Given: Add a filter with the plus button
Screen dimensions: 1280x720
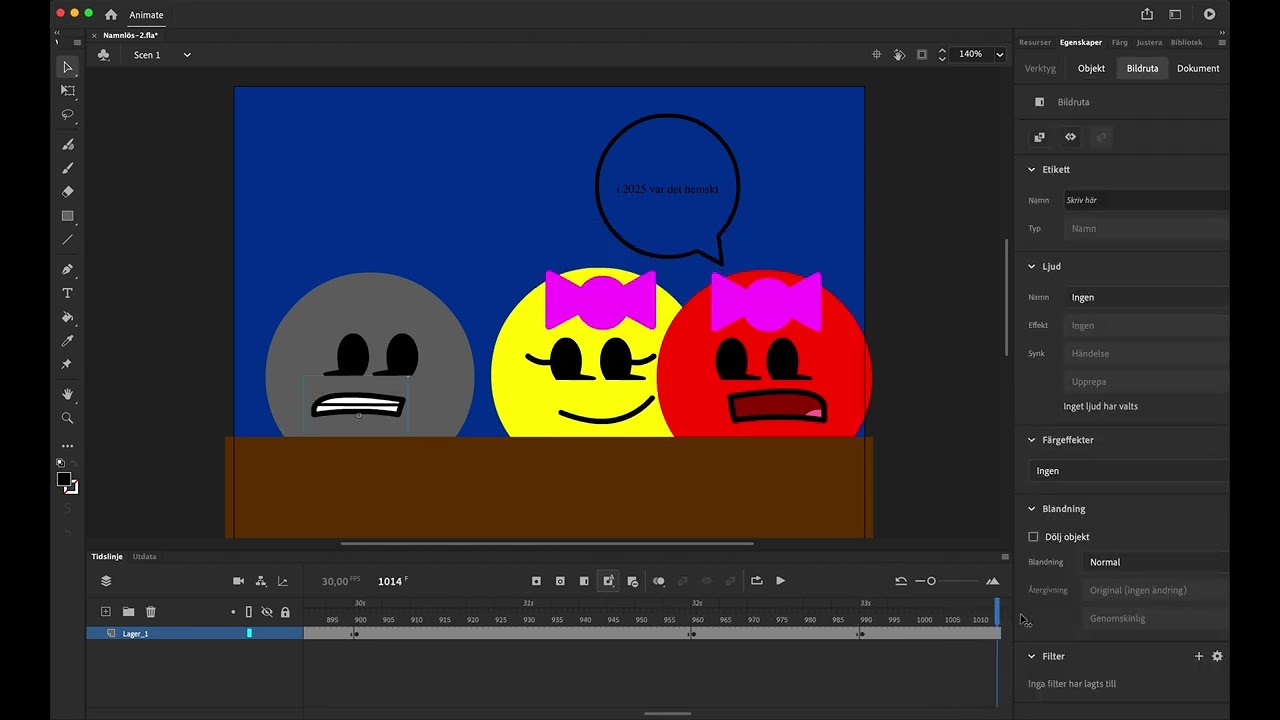Looking at the screenshot, I should pos(1199,656).
